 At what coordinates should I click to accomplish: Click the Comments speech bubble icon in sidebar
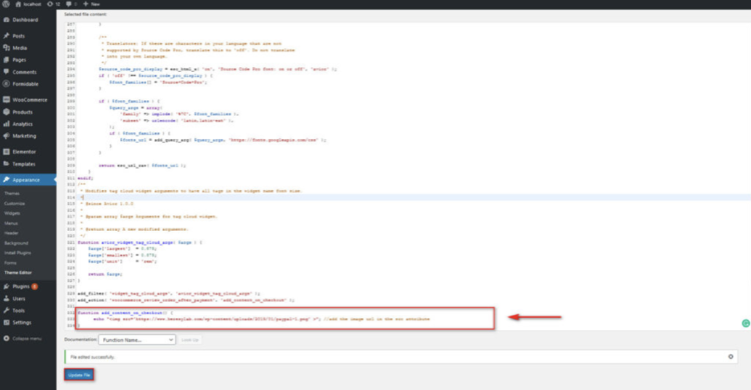coord(6,72)
